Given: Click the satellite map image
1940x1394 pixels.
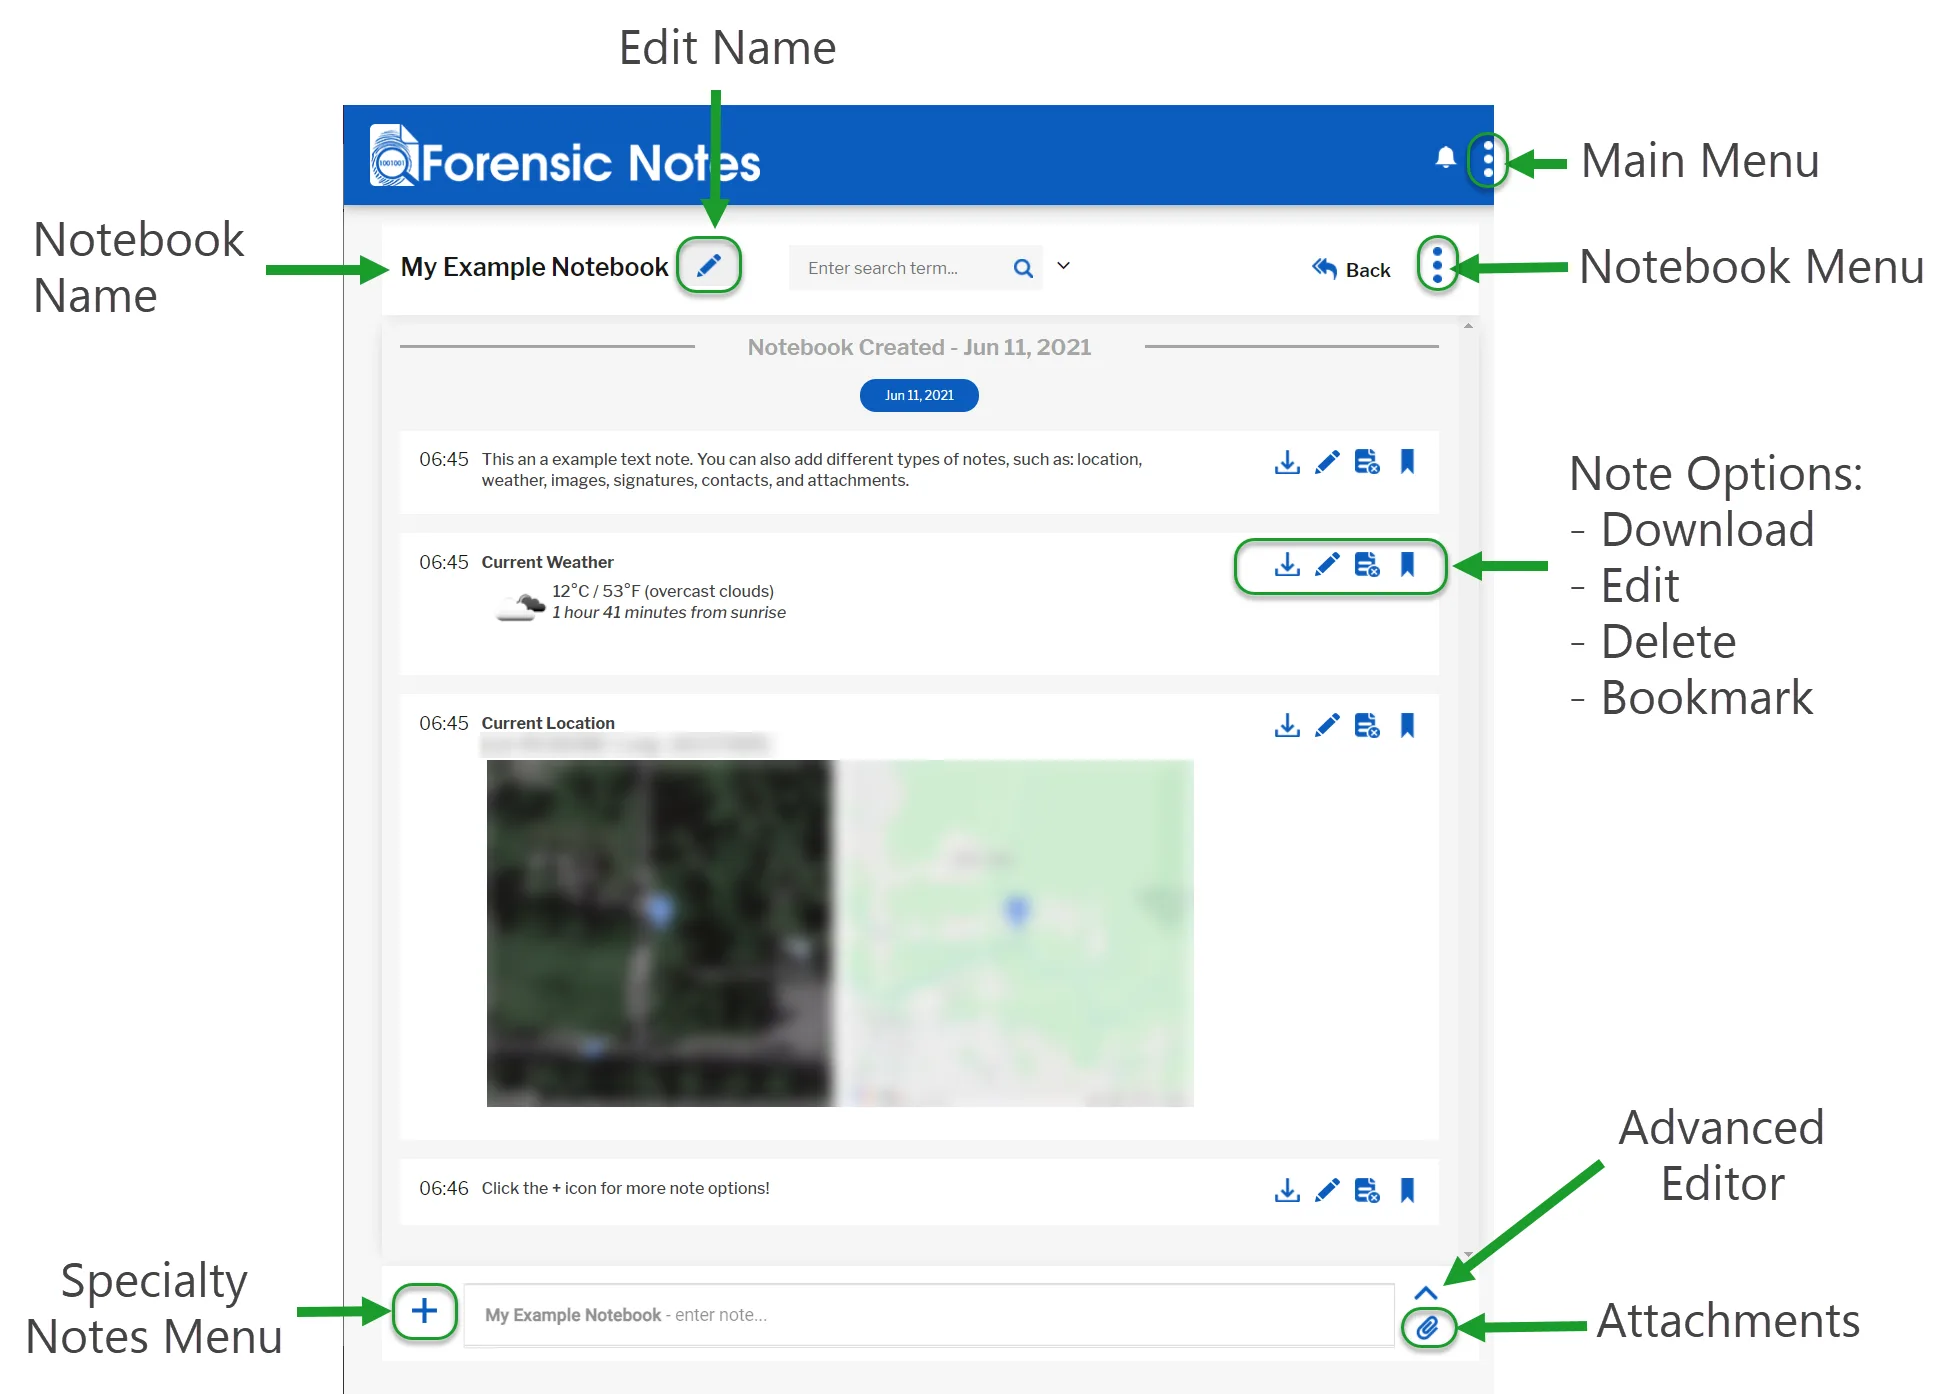Looking at the screenshot, I should click(x=660, y=933).
